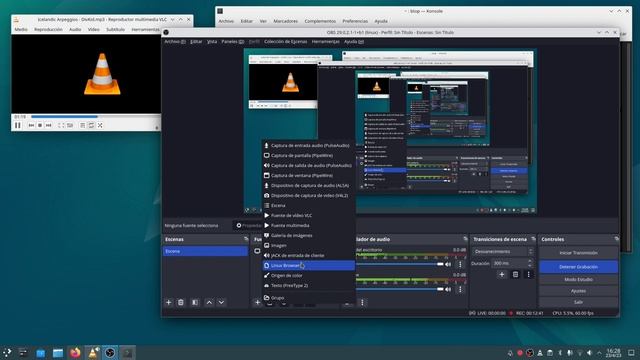Image resolution: width=640 pixels, height=360 pixels.
Task: Open VLC Medio menu
Action: [21, 29]
